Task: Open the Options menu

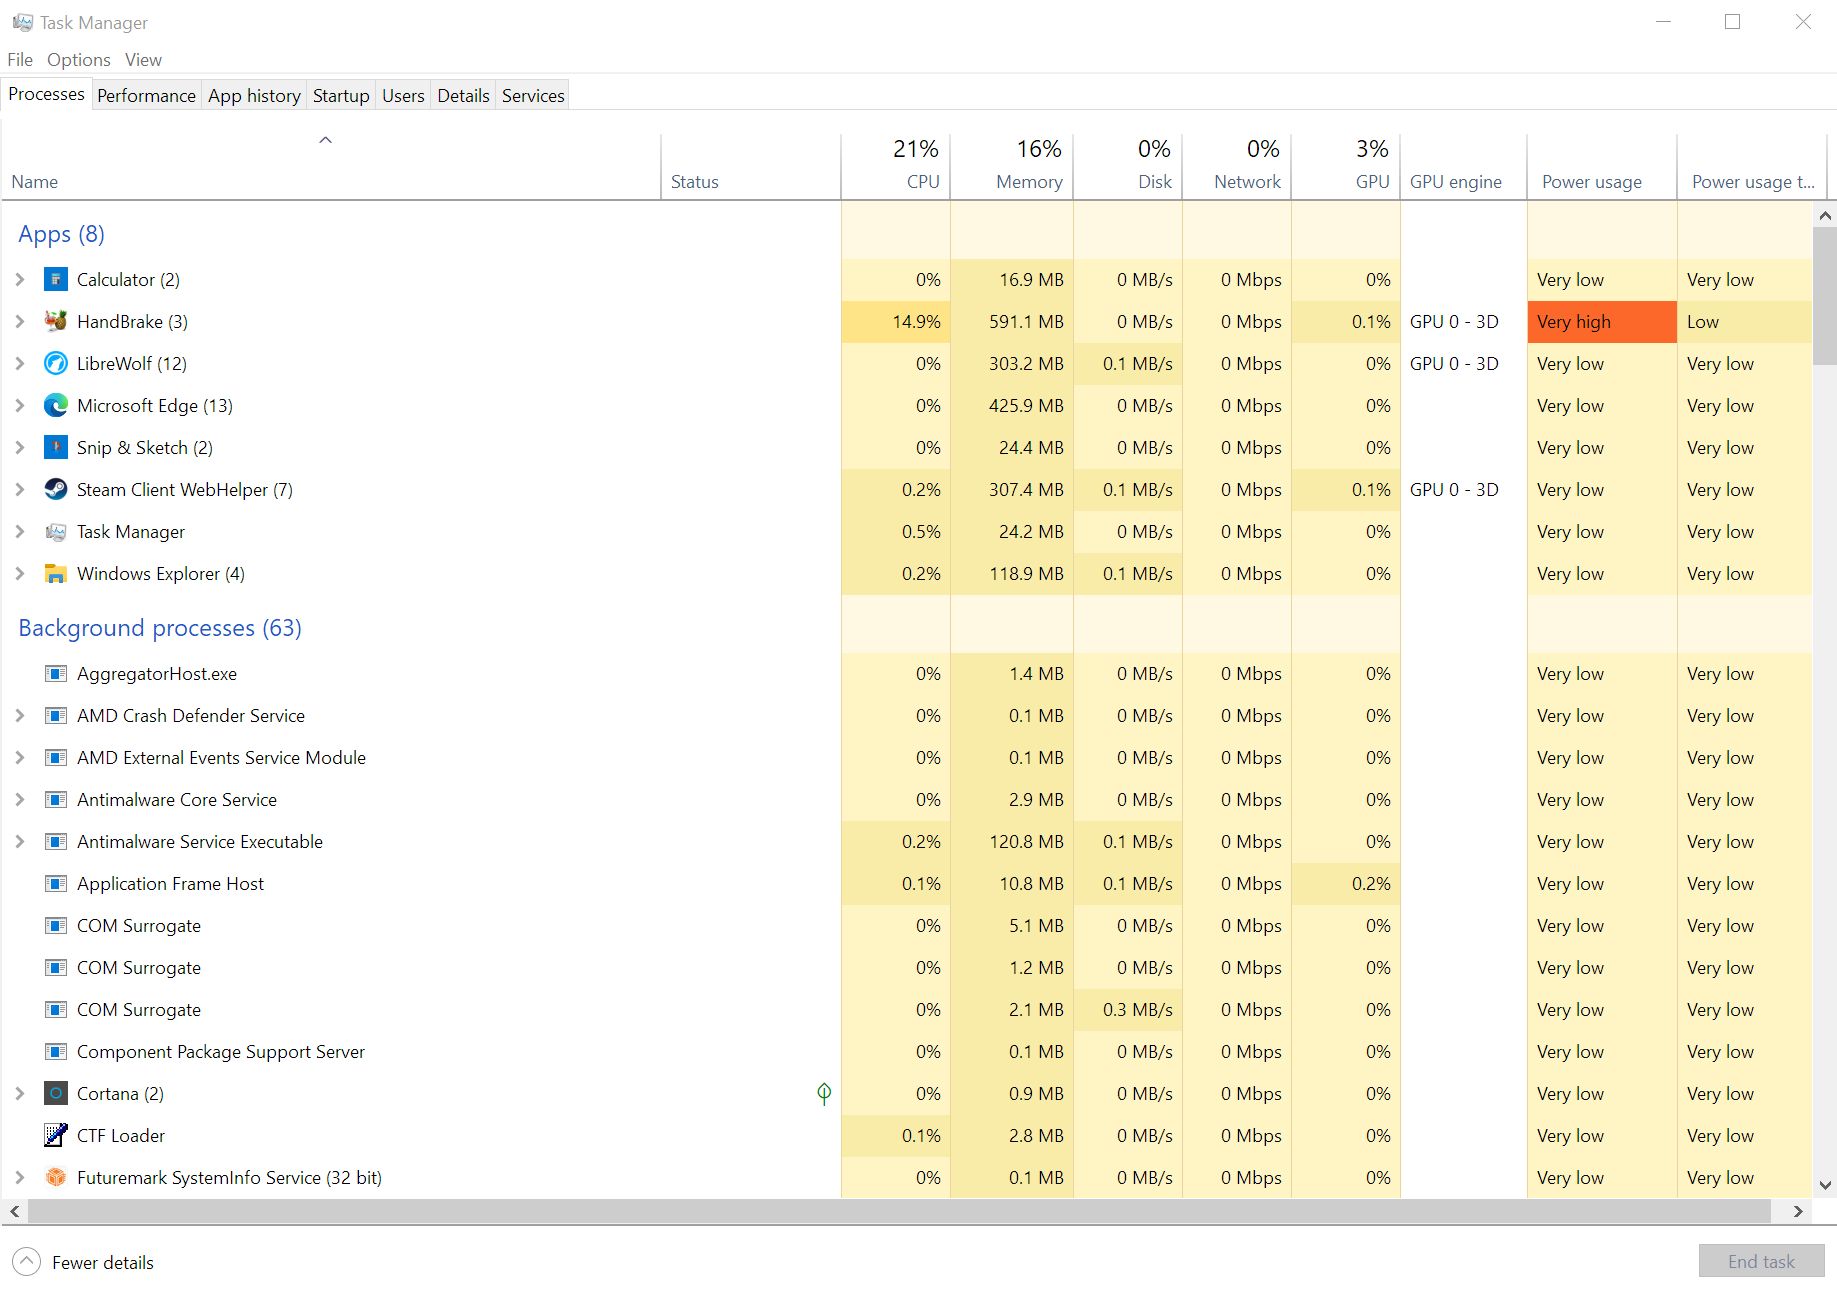Action: 79,60
